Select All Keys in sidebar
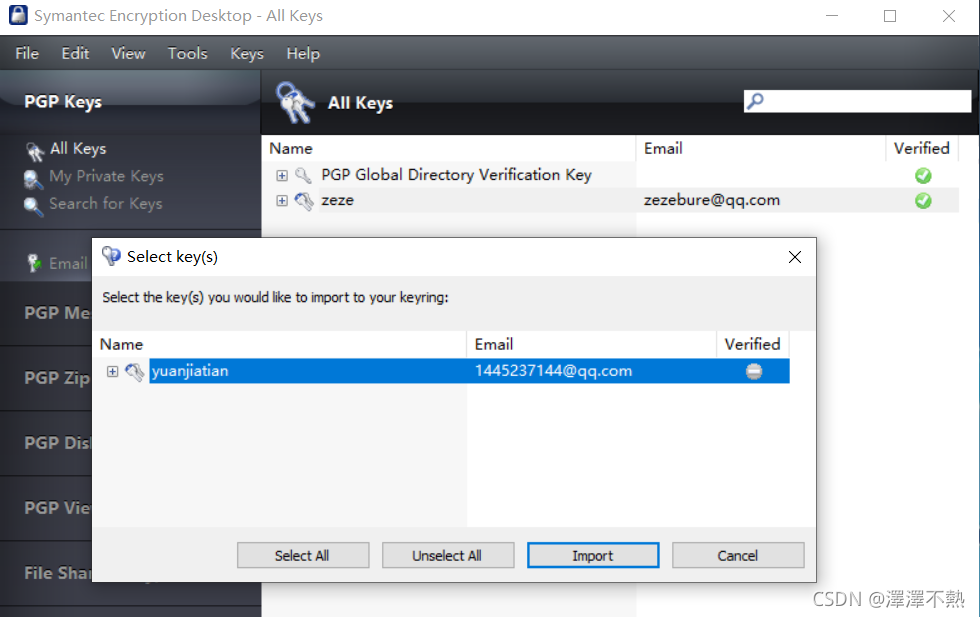The image size is (980, 617). coord(78,149)
